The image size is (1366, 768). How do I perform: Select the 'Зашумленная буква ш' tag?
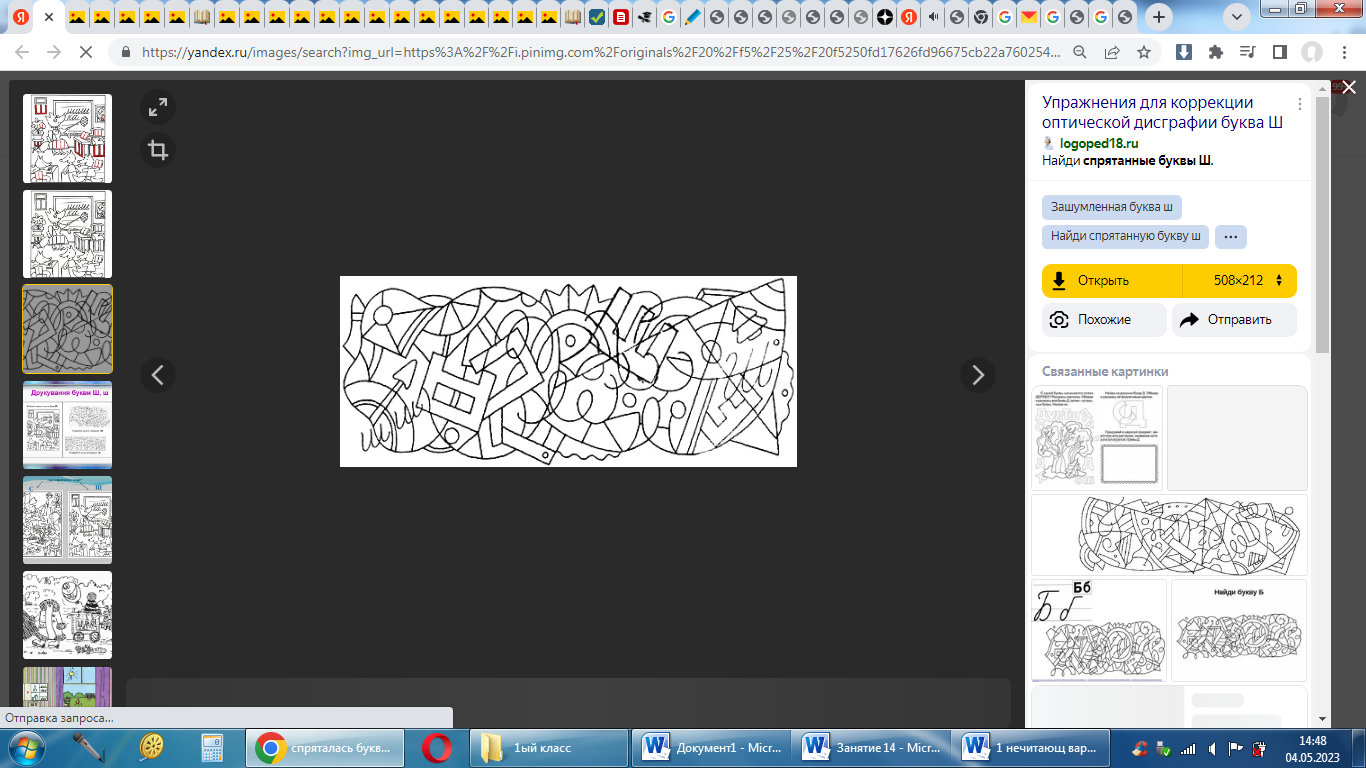(x=1111, y=207)
